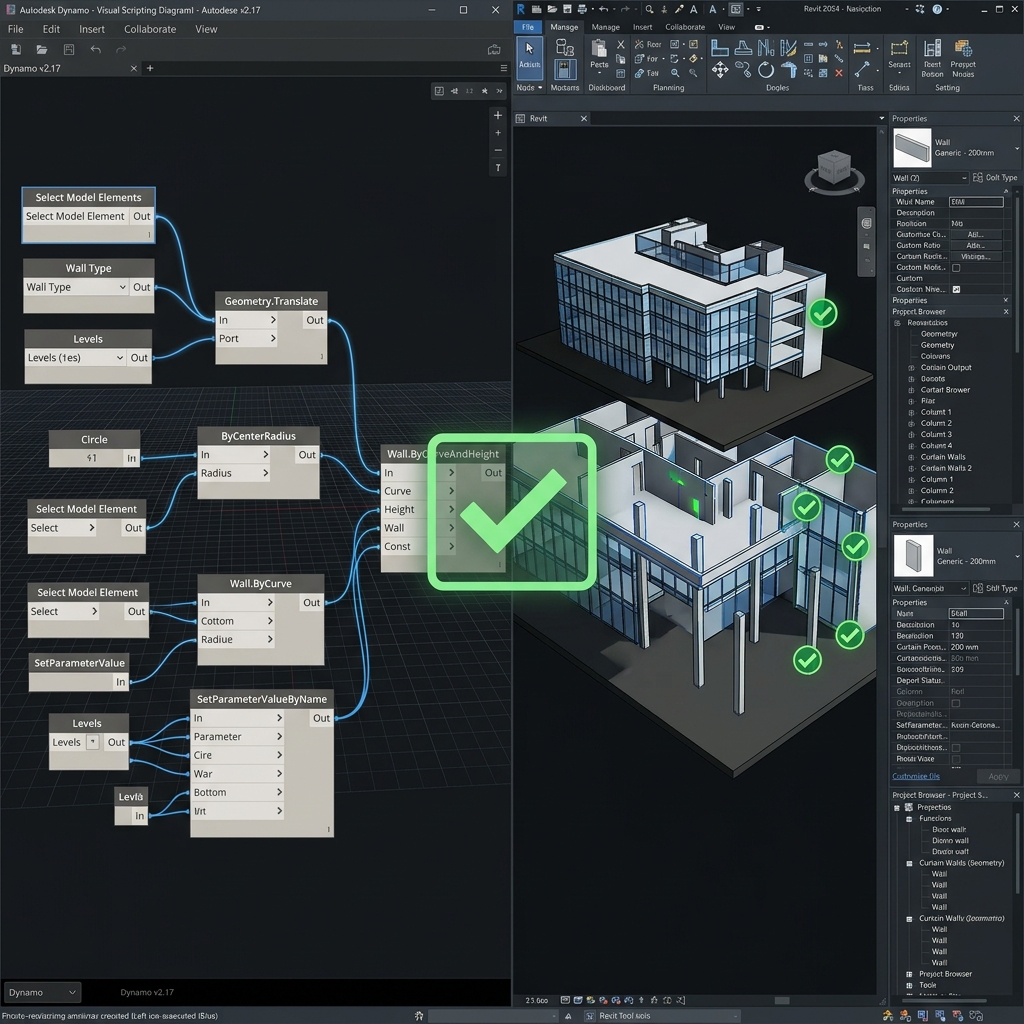Open the Wall Type node dropdown

pyautogui.click(x=122, y=287)
